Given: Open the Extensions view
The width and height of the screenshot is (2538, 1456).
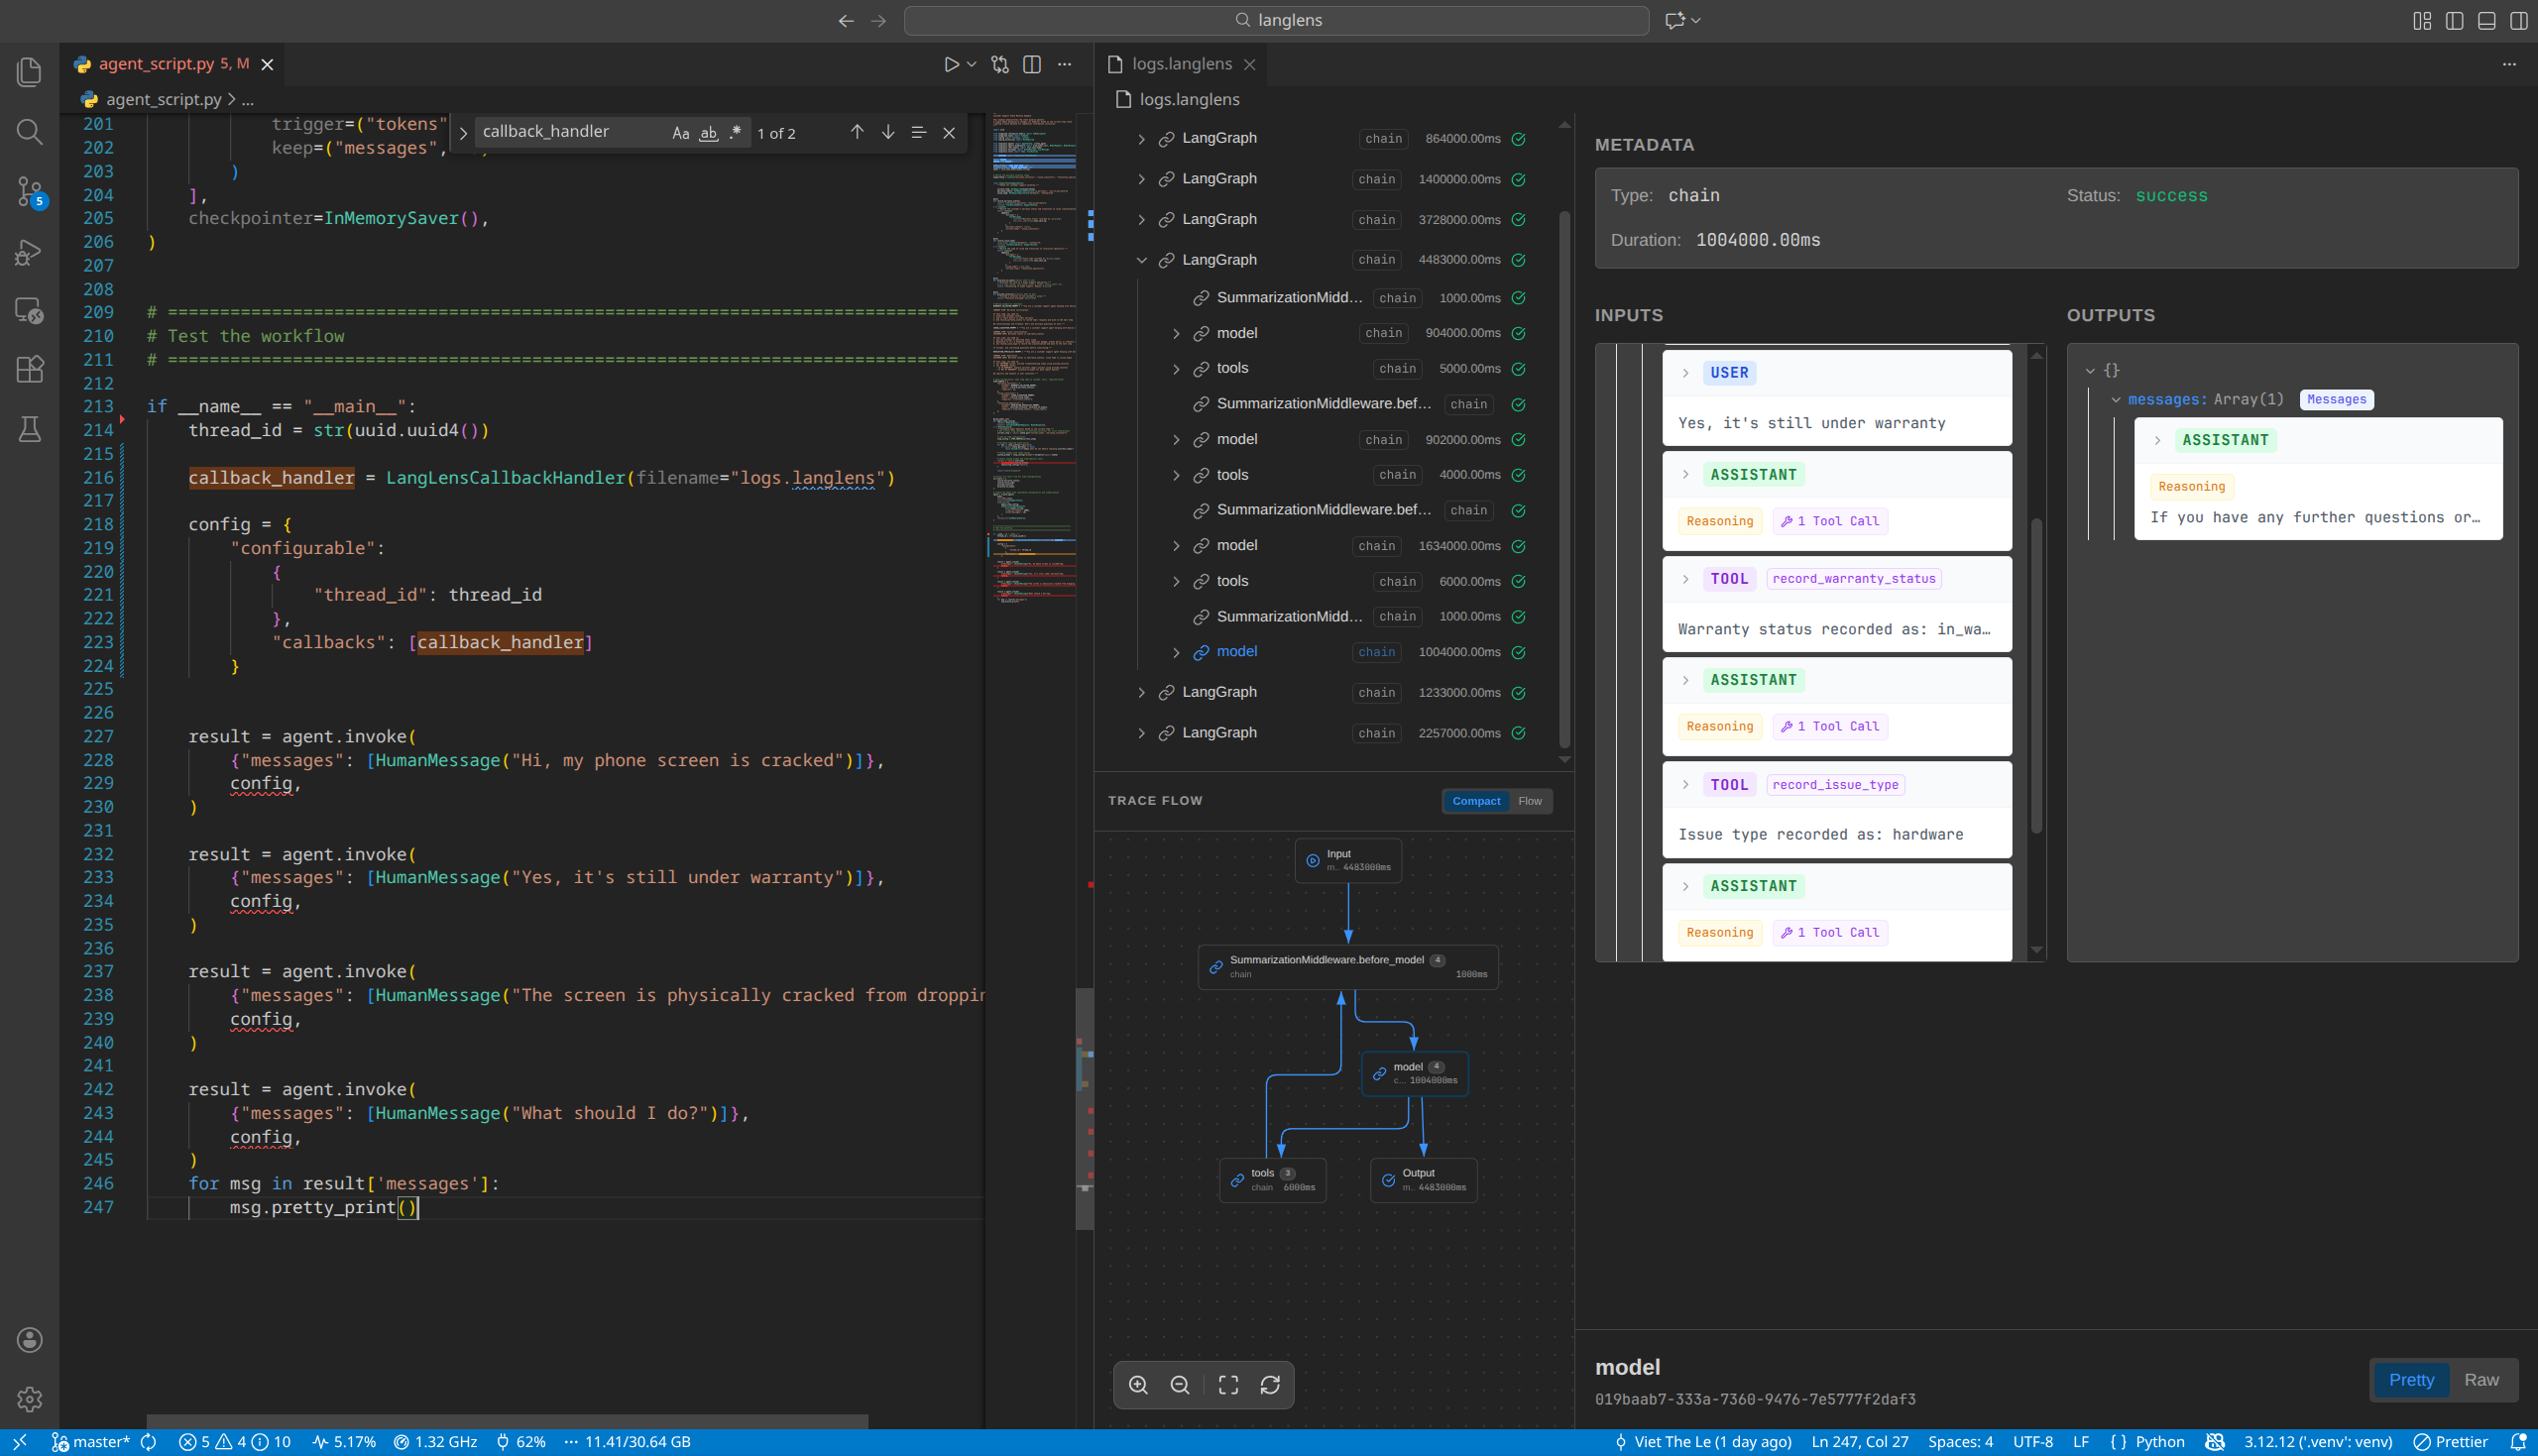Looking at the screenshot, I should click(29, 369).
